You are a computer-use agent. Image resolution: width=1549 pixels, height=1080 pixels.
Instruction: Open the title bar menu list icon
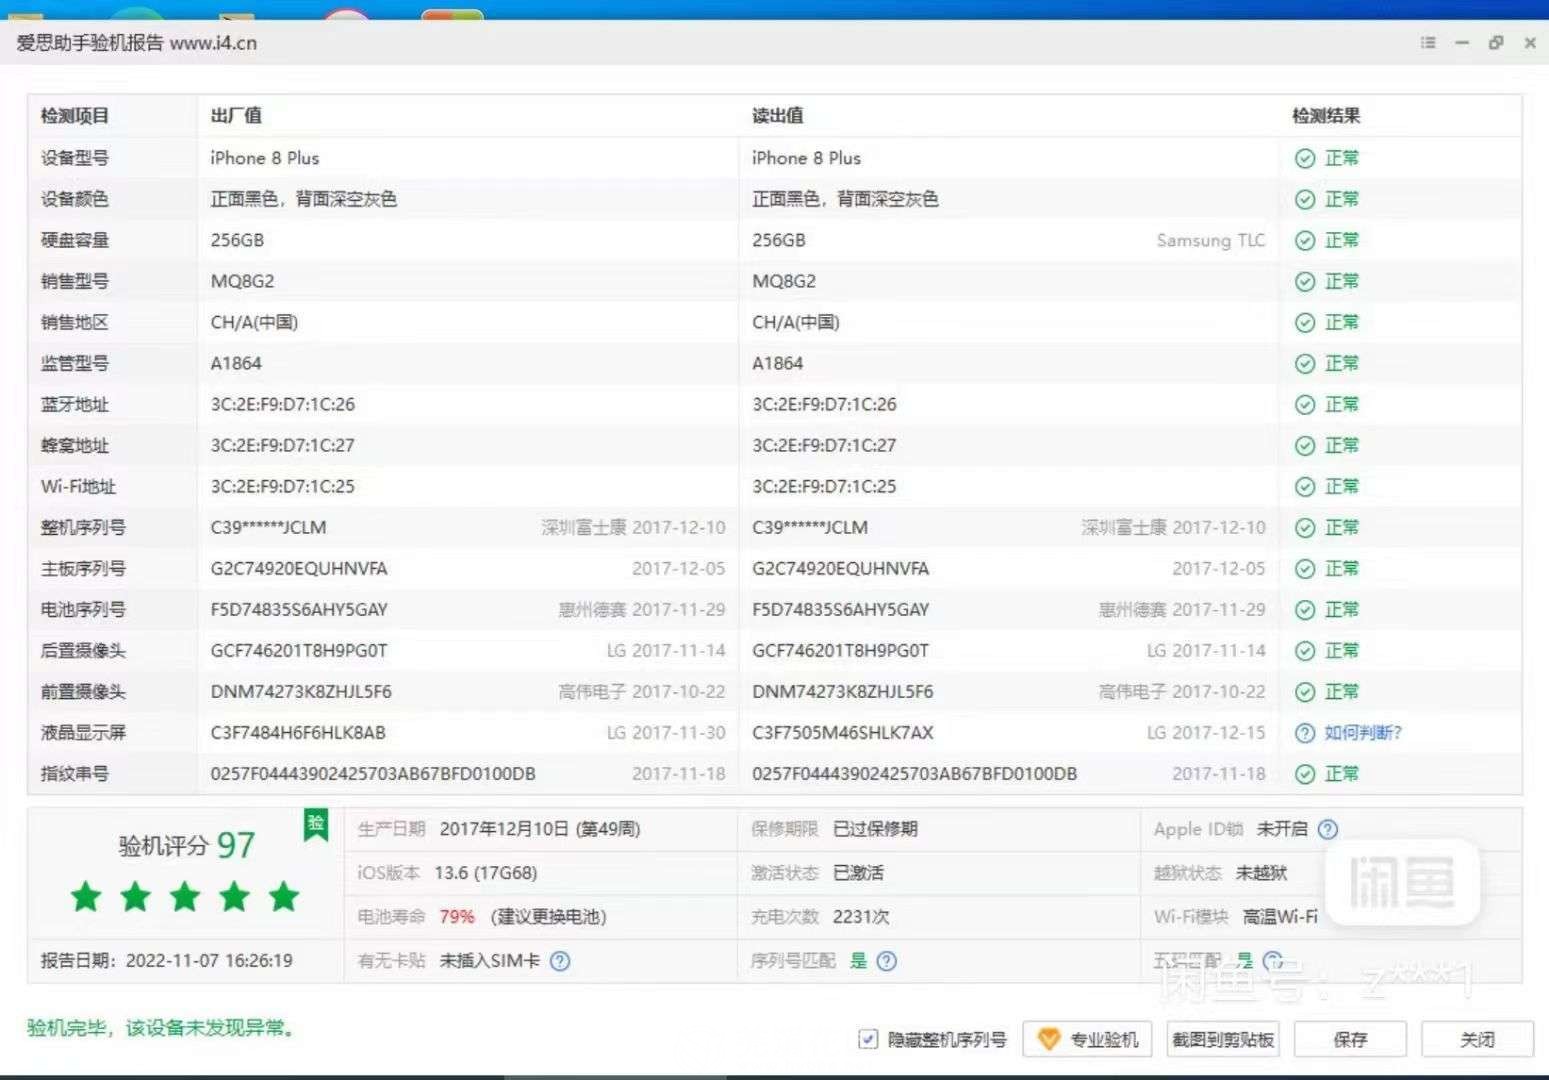click(x=1428, y=43)
